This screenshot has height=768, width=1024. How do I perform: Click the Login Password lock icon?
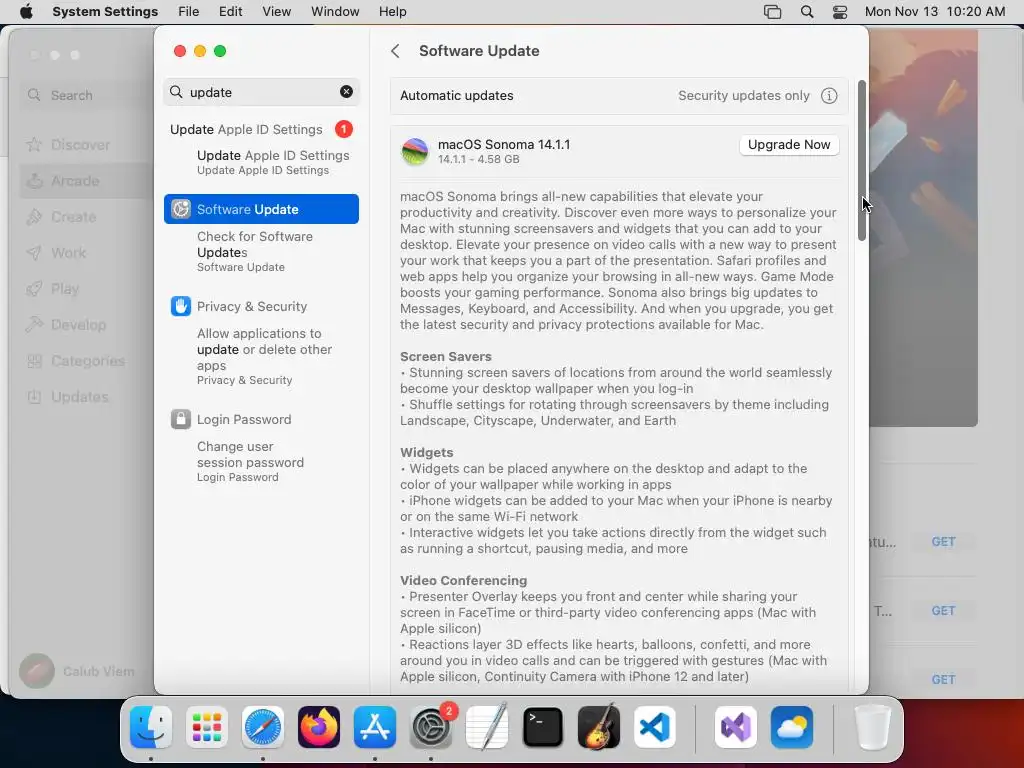[181, 419]
